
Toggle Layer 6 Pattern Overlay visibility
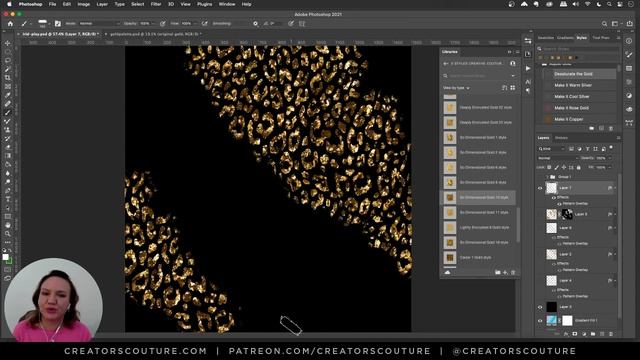click(559, 243)
